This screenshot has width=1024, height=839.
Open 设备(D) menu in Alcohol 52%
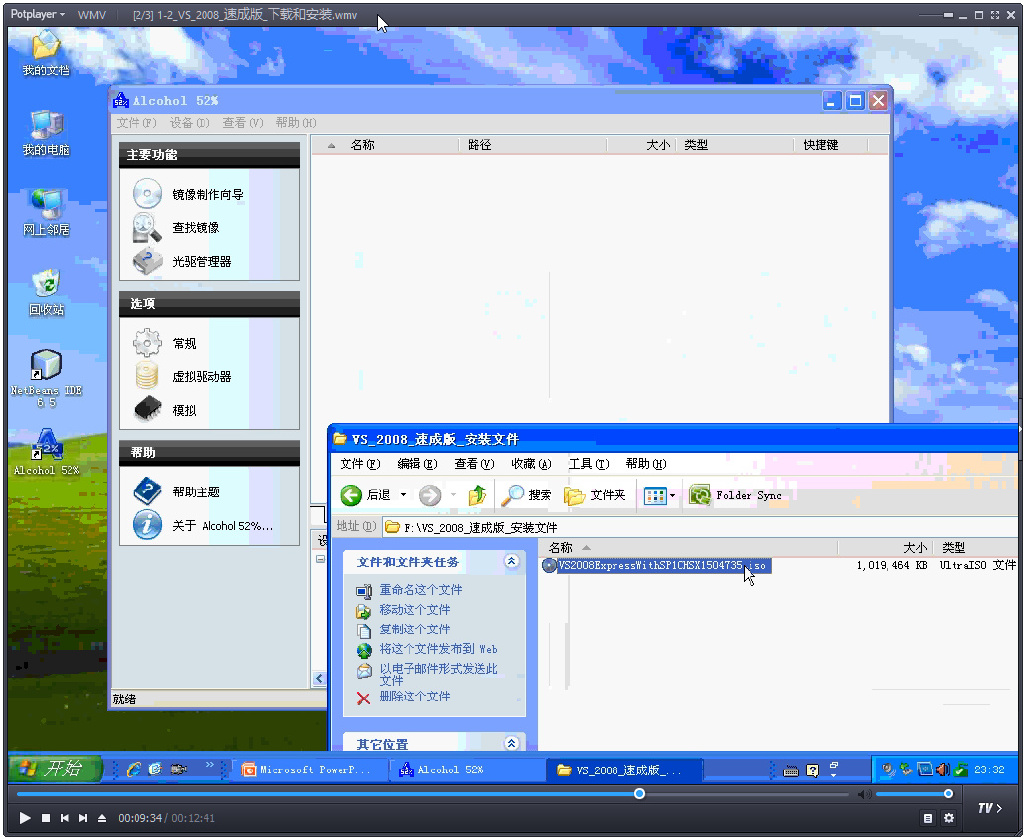tap(189, 123)
